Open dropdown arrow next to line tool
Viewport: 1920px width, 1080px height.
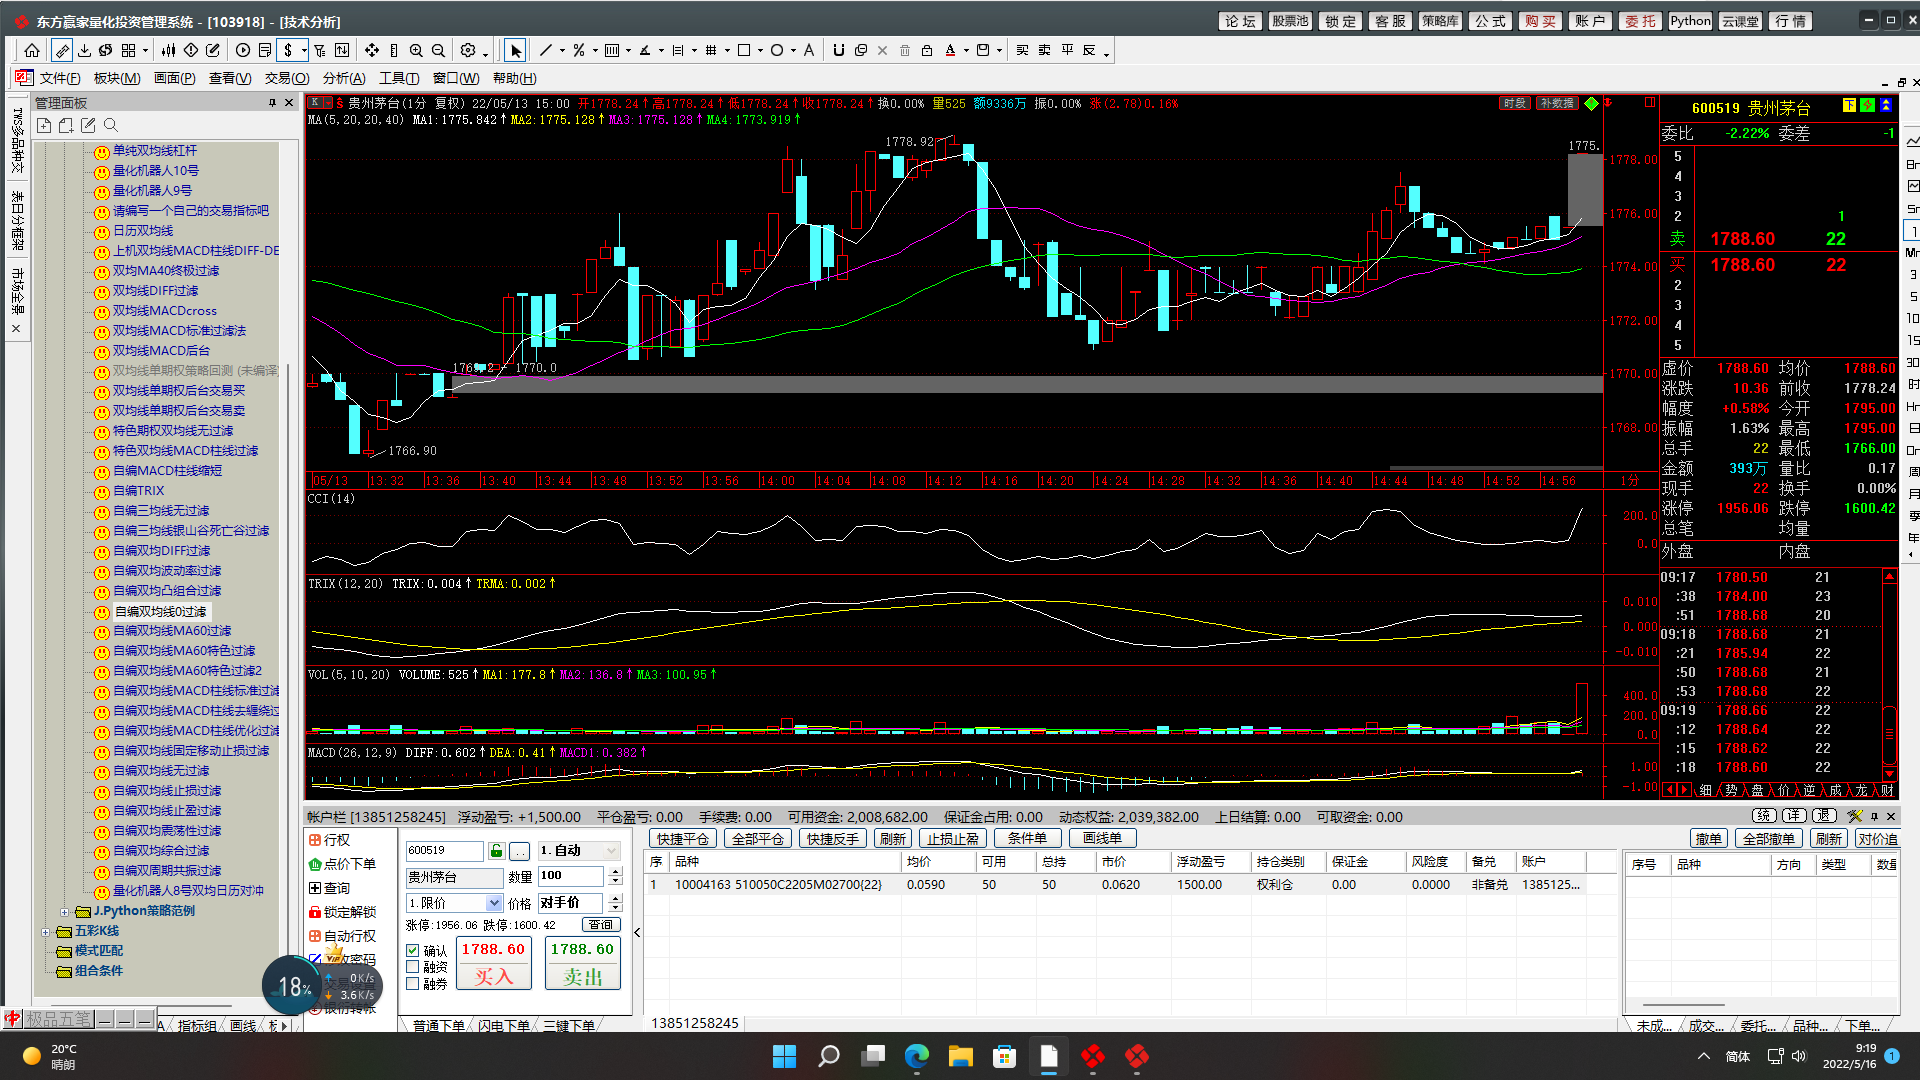pyautogui.click(x=562, y=50)
